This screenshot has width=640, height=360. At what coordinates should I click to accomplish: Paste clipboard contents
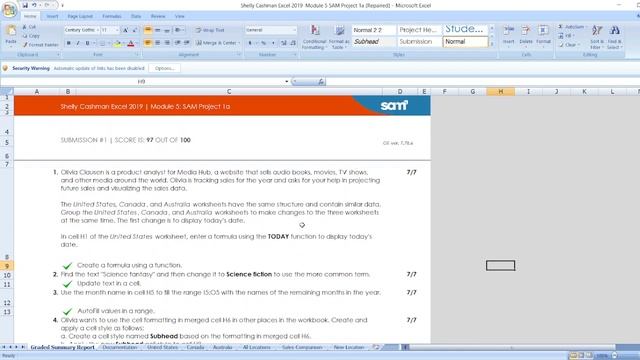[11, 36]
